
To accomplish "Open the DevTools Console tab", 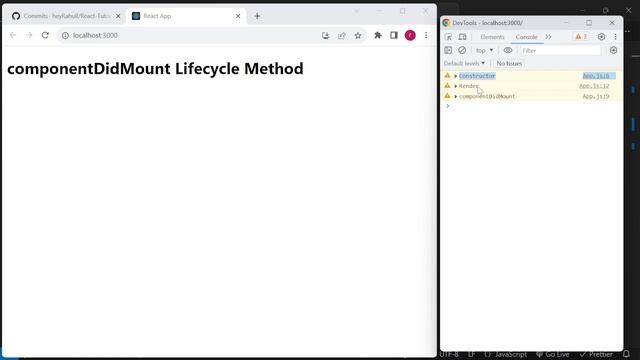I will 527,37.
